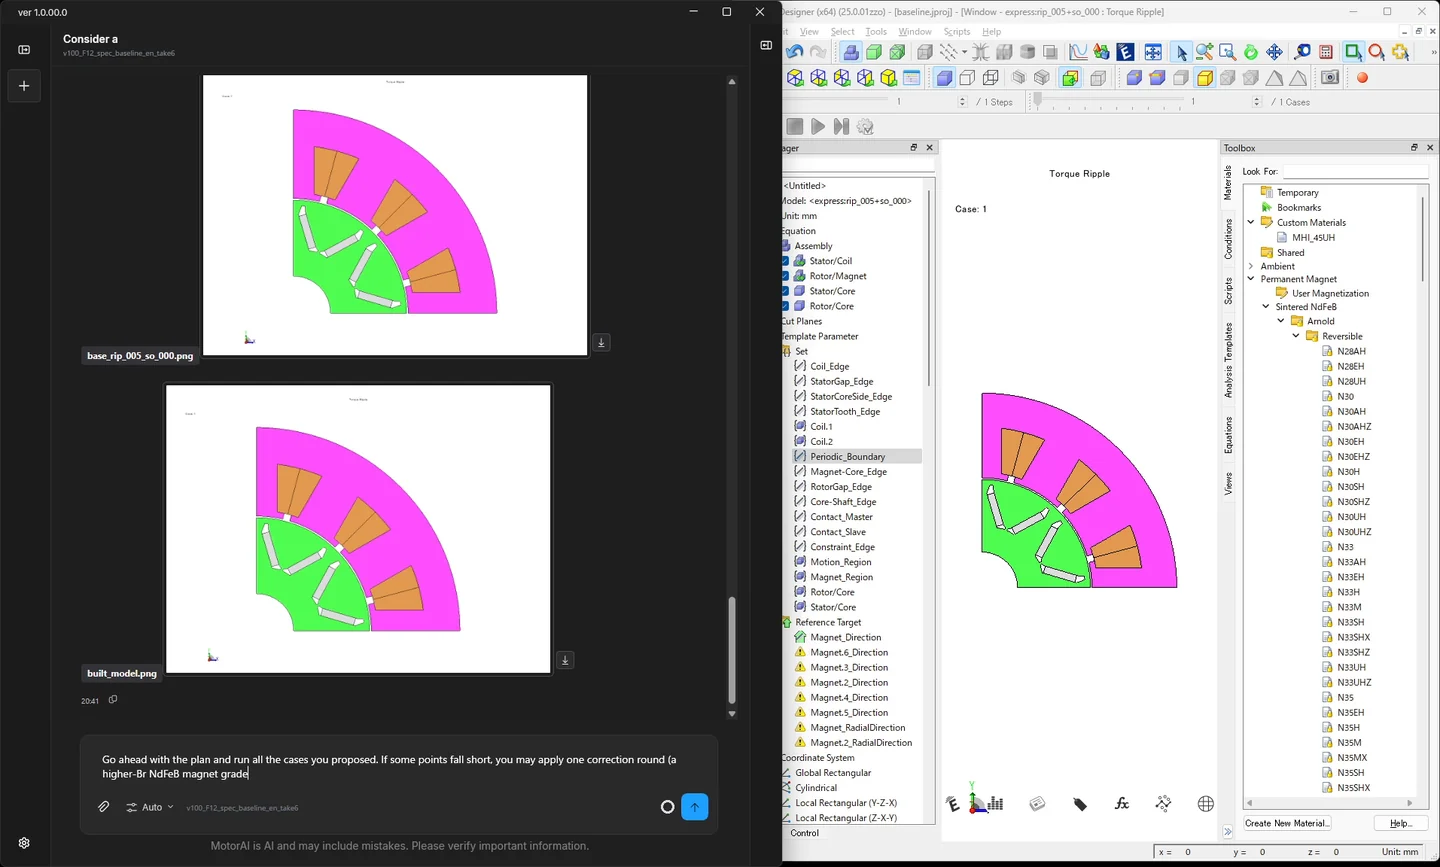The image size is (1440, 867).
Task: Click the fit-to-window view icon
Action: click(1153, 52)
